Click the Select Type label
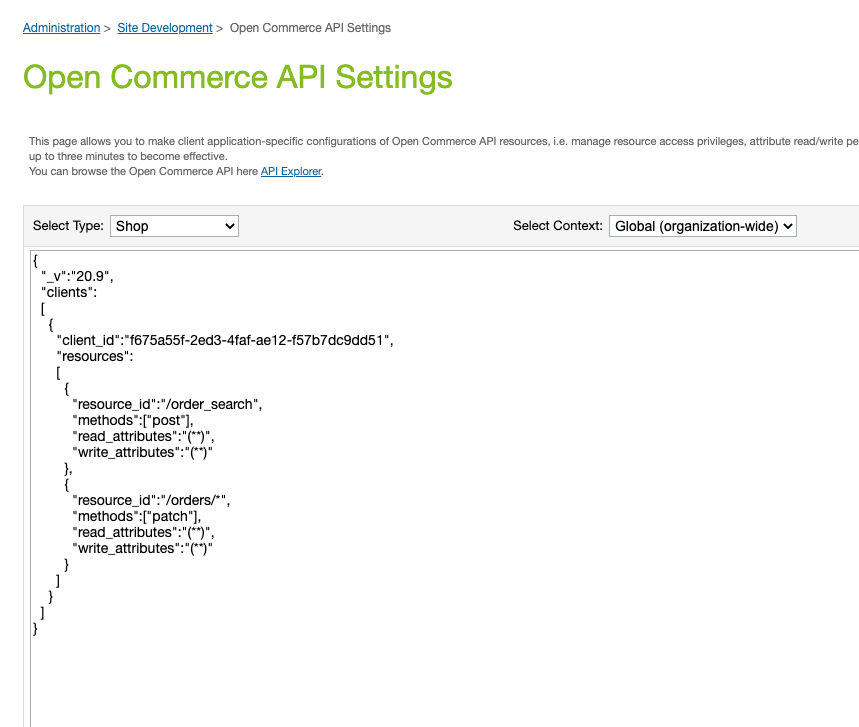The image size is (859, 727). pos(68,226)
